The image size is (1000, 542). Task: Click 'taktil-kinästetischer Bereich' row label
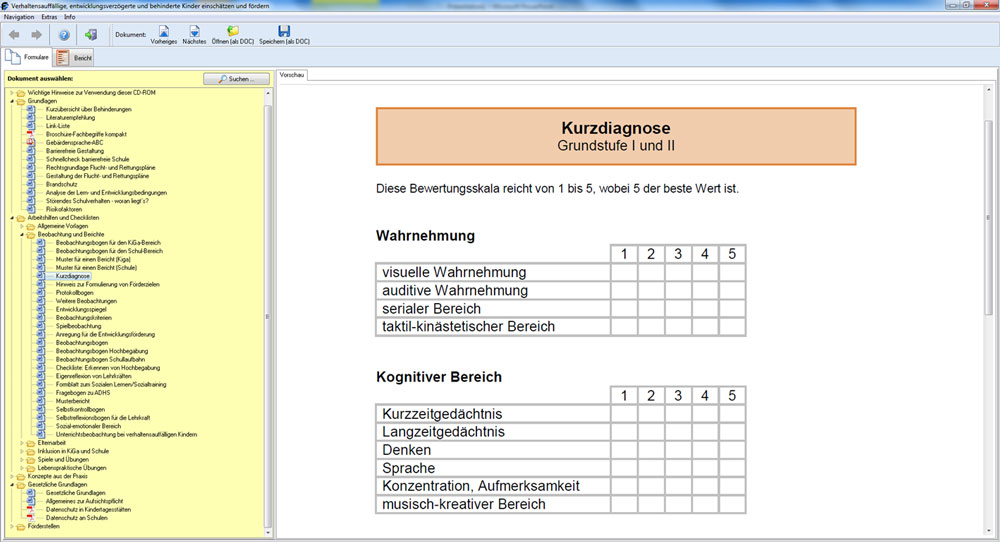point(468,326)
